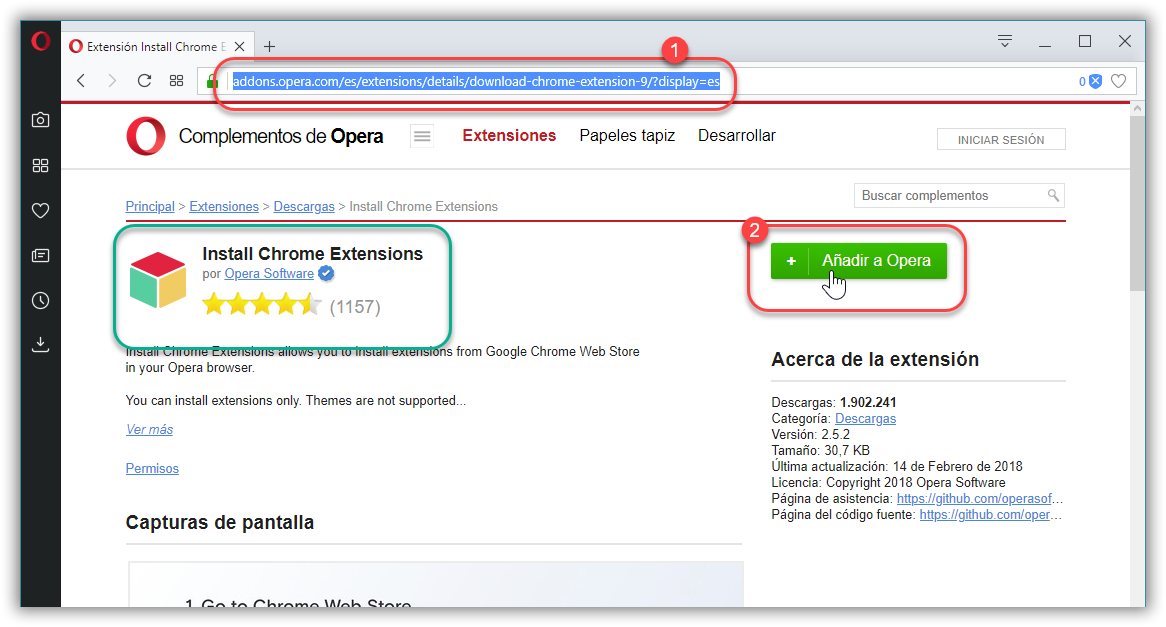The height and width of the screenshot is (627, 1166).
Task: Click the Acerca de la extensión heading
Action: [875, 359]
